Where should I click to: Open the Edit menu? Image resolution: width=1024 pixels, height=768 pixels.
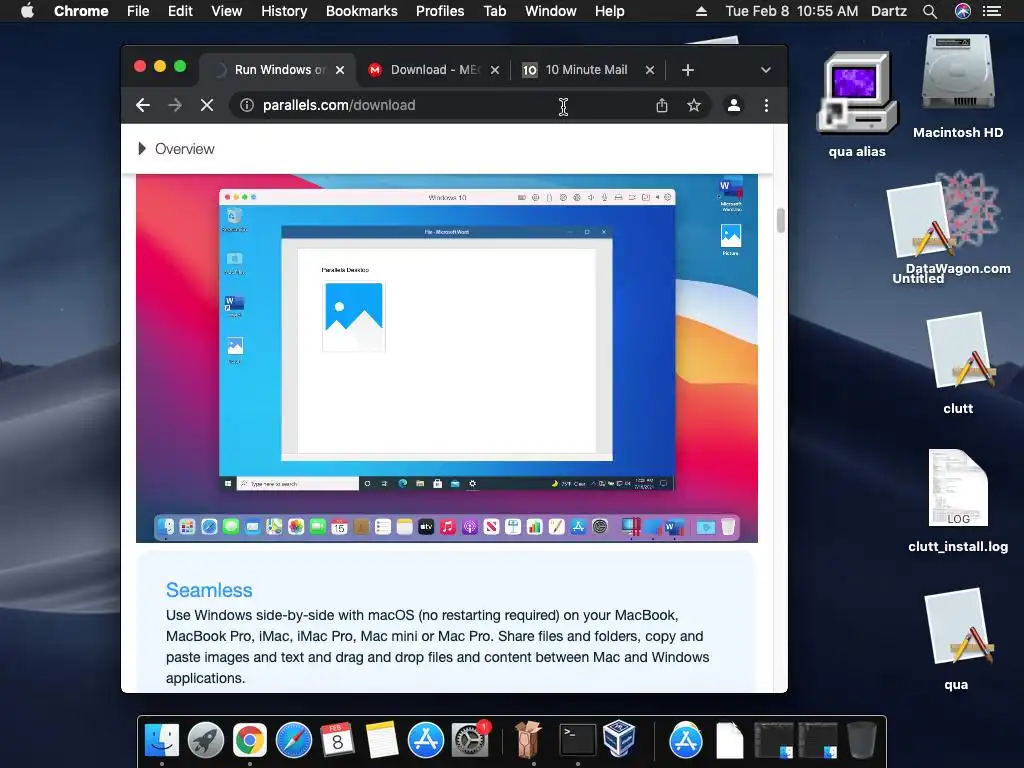(x=180, y=11)
